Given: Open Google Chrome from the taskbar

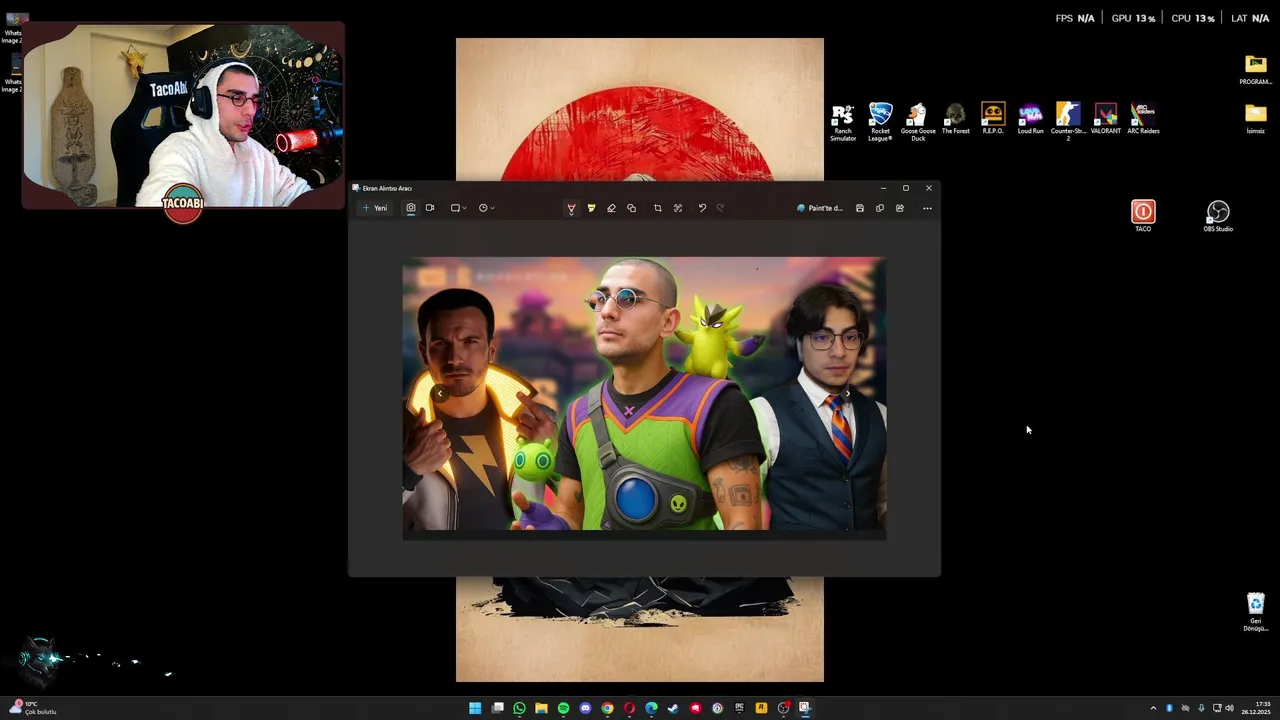Looking at the screenshot, I should coord(607,708).
